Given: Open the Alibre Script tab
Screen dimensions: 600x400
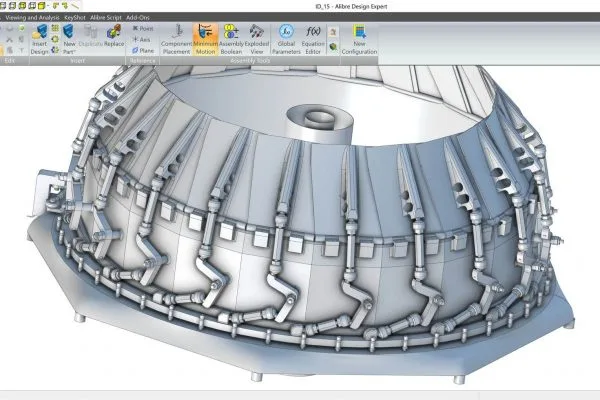Looking at the screenshot, I should coord(106,18).
